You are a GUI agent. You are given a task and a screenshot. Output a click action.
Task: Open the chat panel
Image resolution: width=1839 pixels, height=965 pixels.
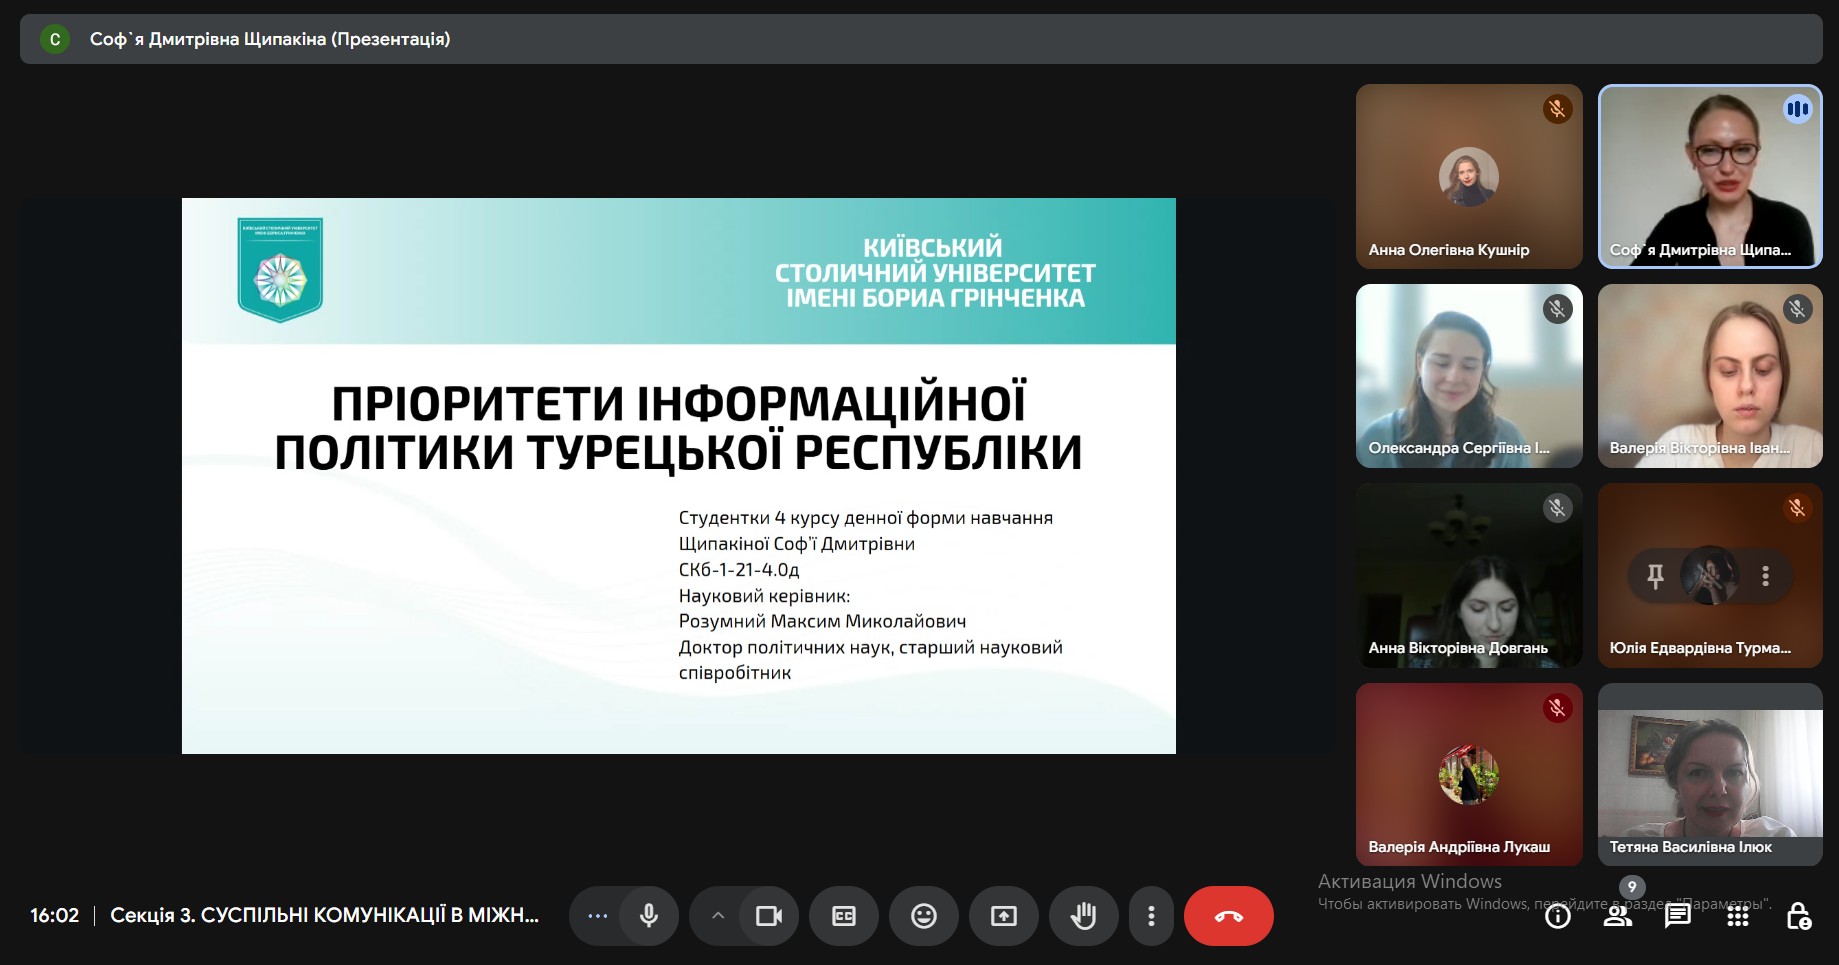[x=1678, y=916]
